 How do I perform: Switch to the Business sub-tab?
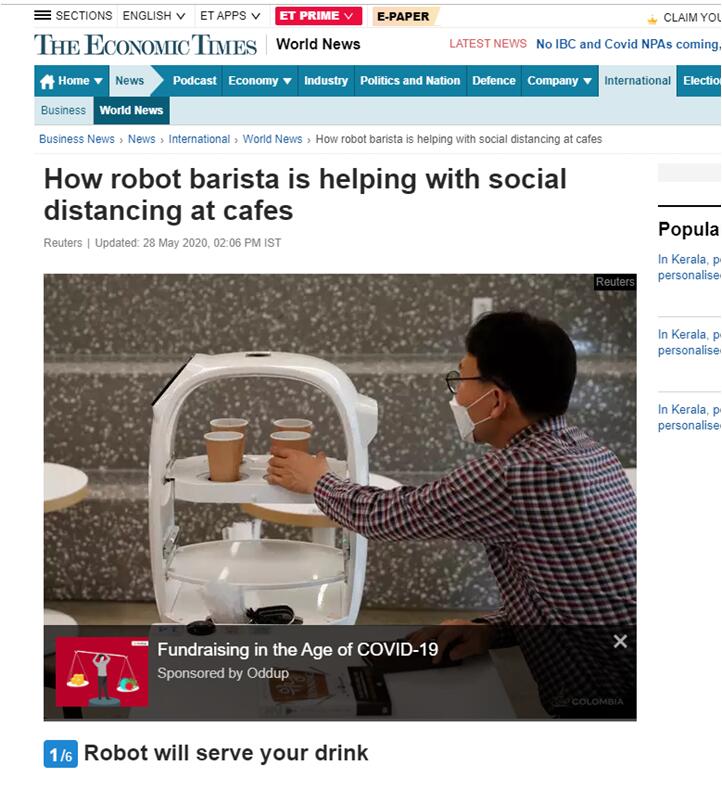[x=63, y=110]
